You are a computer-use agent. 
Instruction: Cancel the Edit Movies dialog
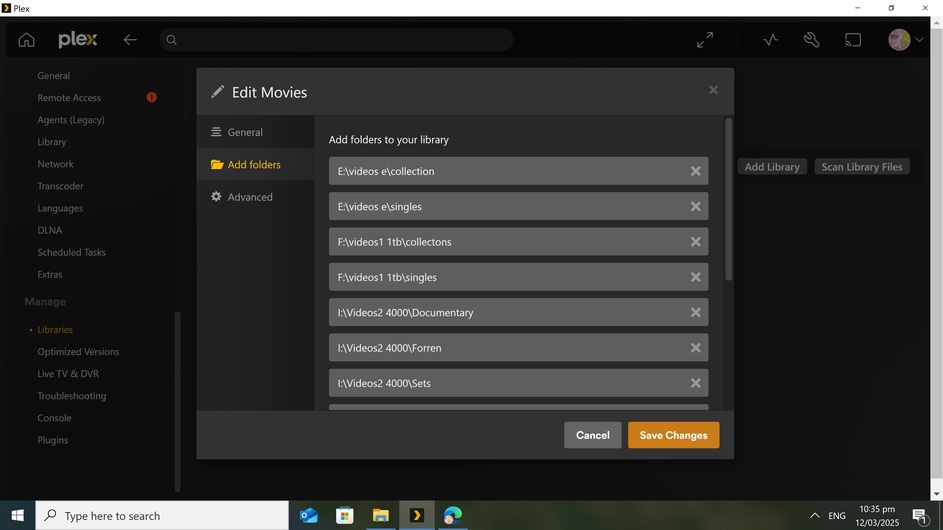(x=592, y=435)
